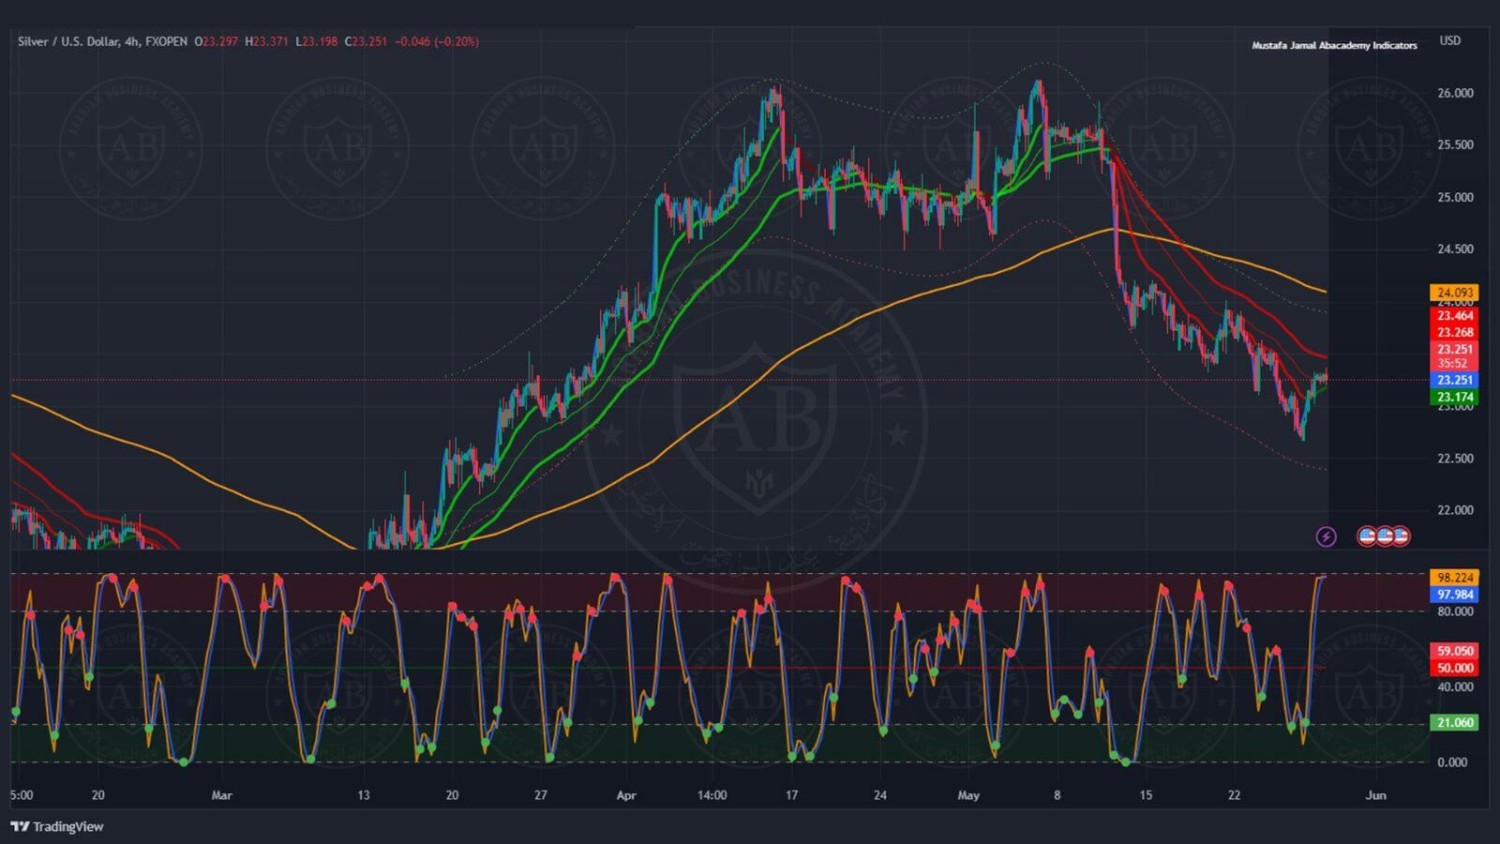Image resolution: width=1500 pixels, height=844 pixels.
Task: Click the 14:00 label on time axis
Action: point(712,796)
